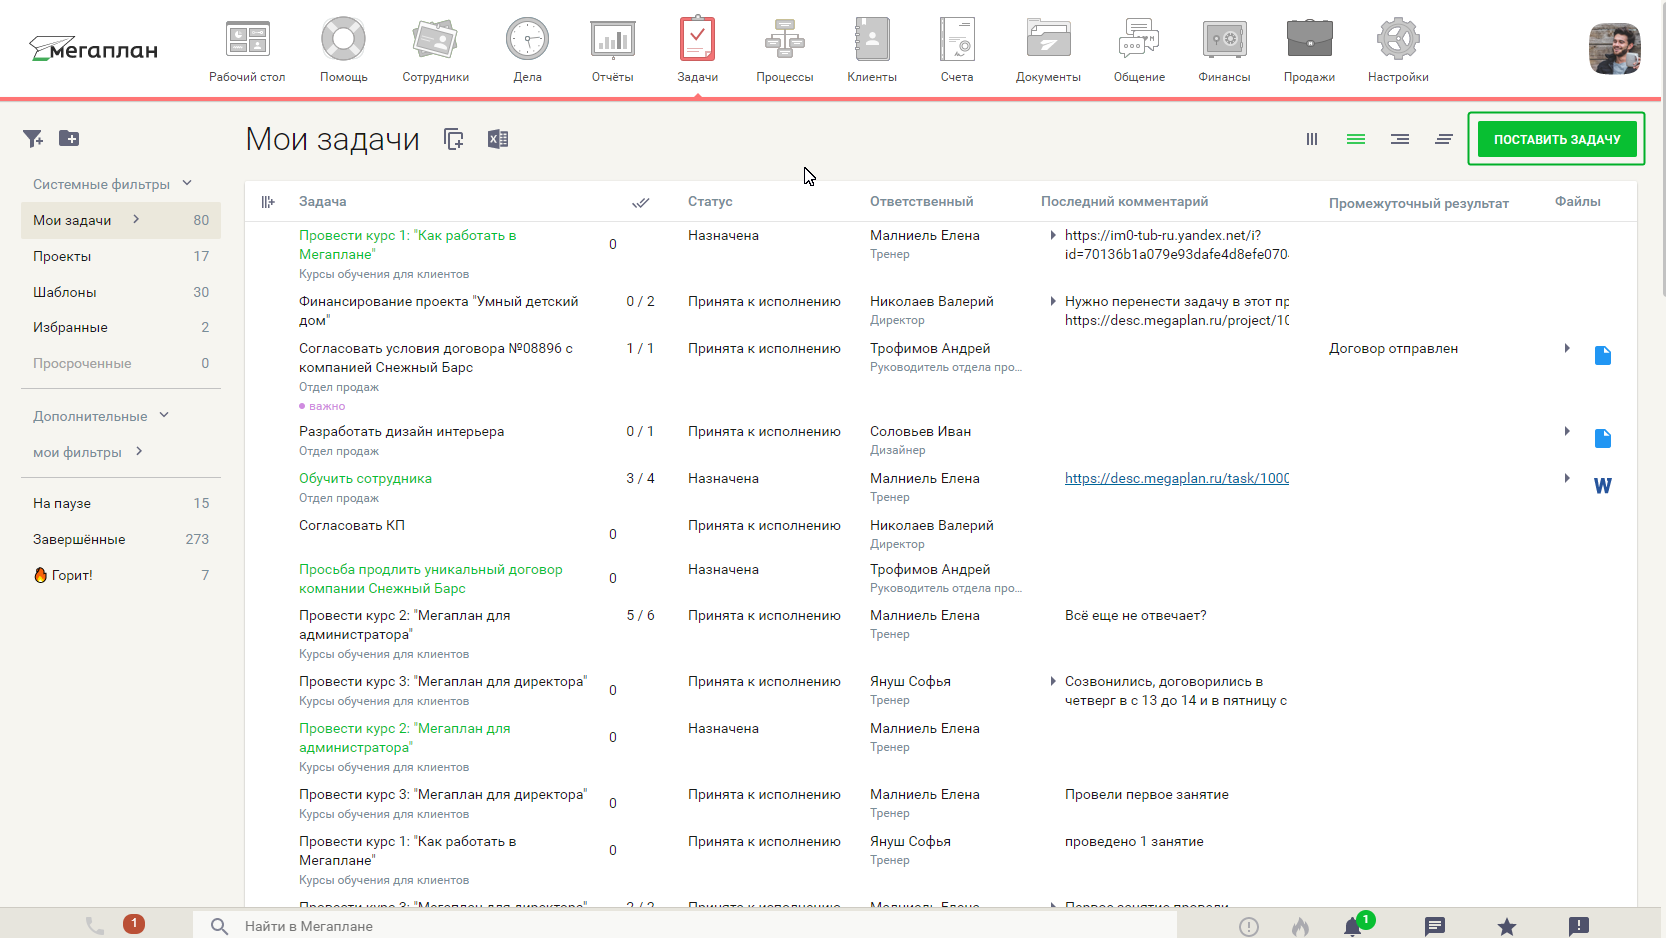The image size is (1666, 938).
Task: Expand comment Созвонились, договорились
Action: (x=1053, y=681)
